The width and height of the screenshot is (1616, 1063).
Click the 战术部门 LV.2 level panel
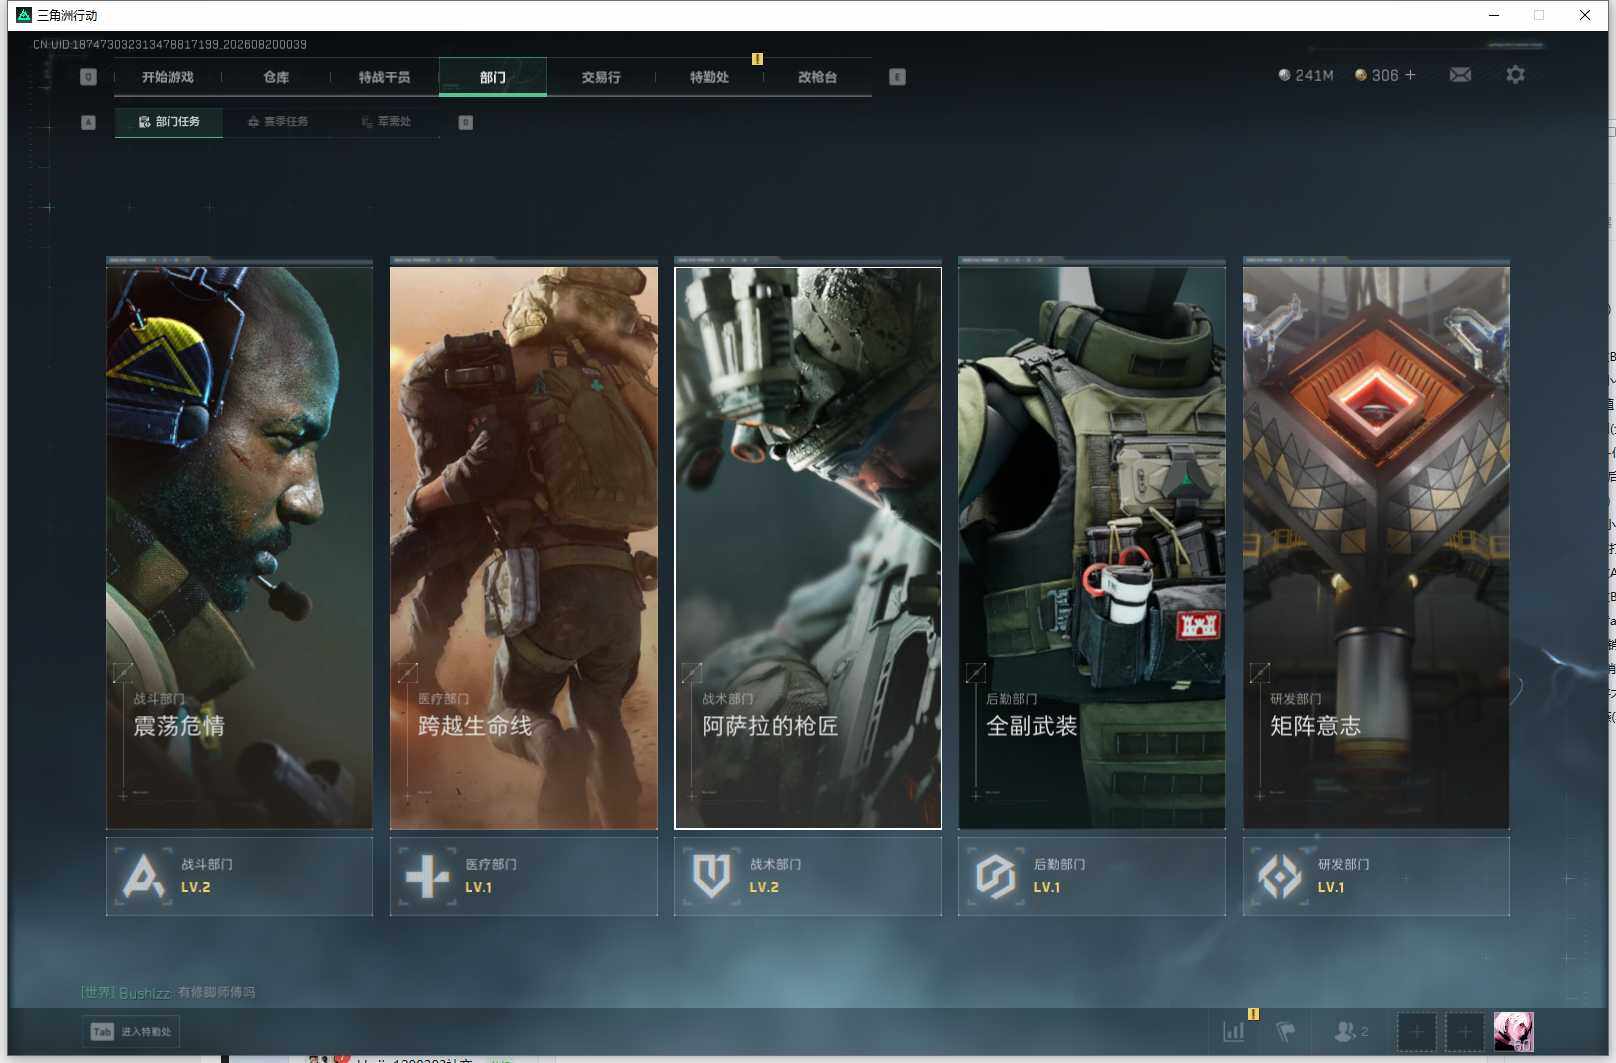click(x=808, y=876)
